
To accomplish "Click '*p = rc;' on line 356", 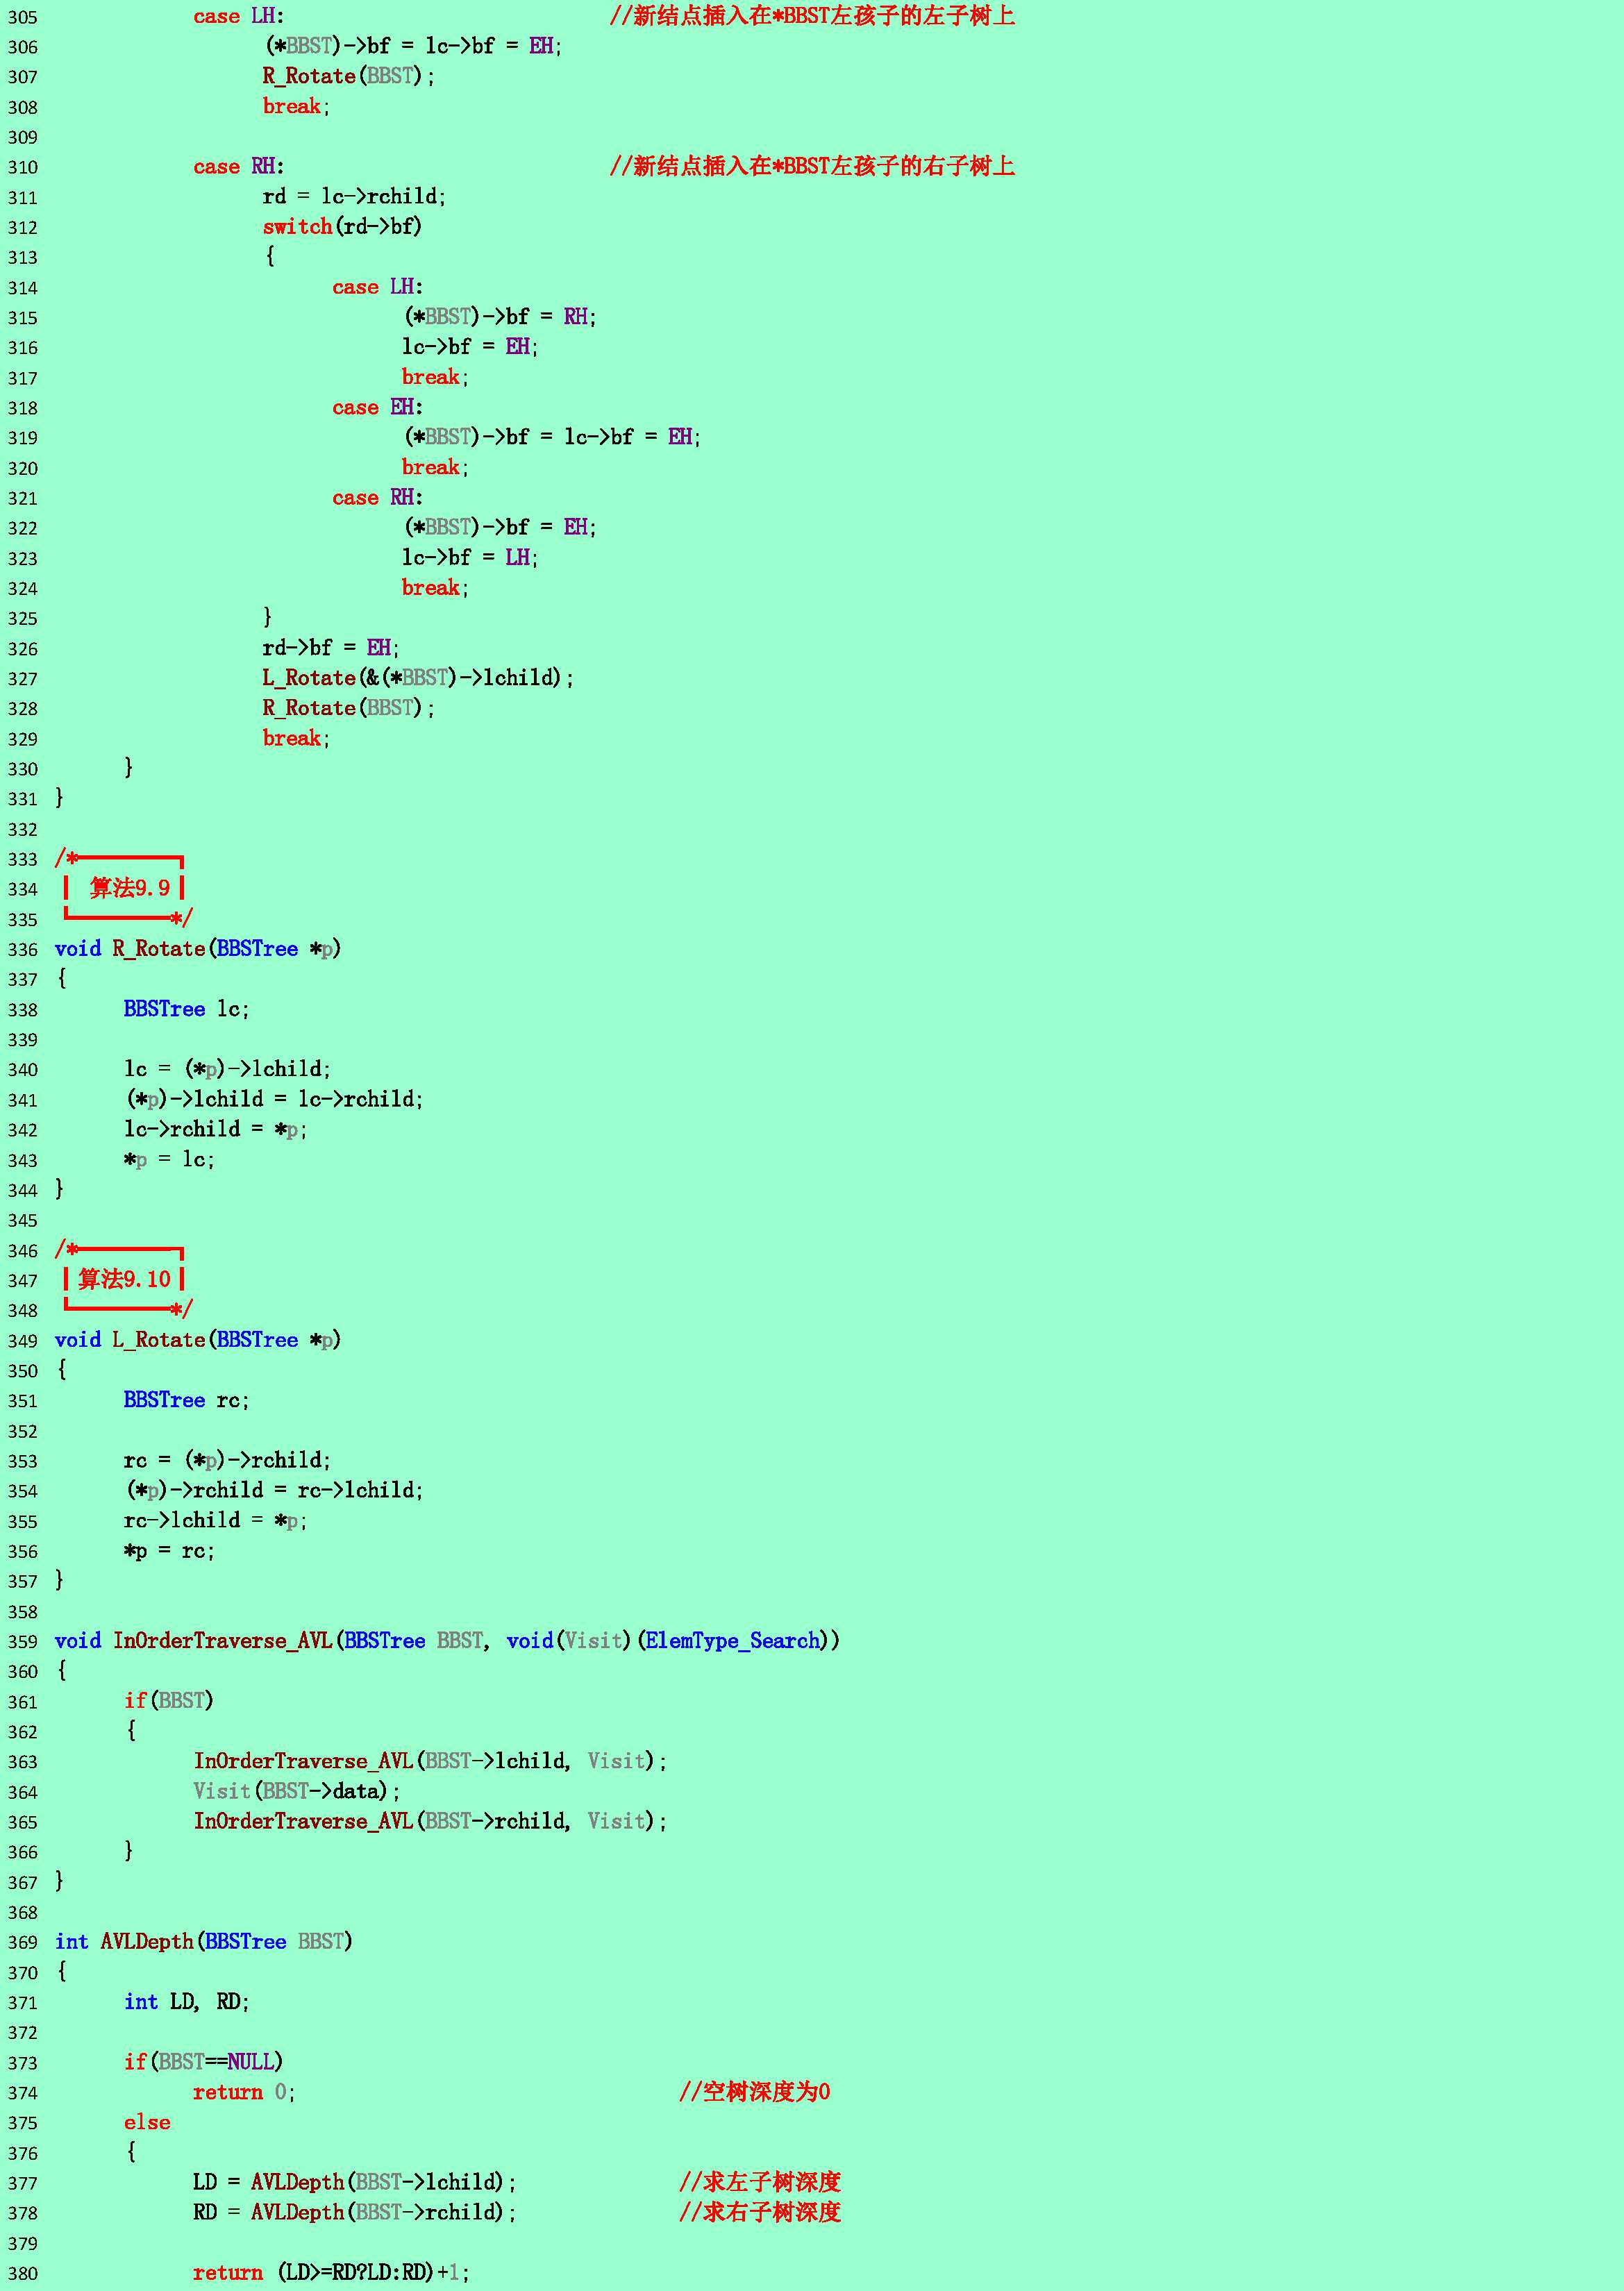I will 169,1551.
